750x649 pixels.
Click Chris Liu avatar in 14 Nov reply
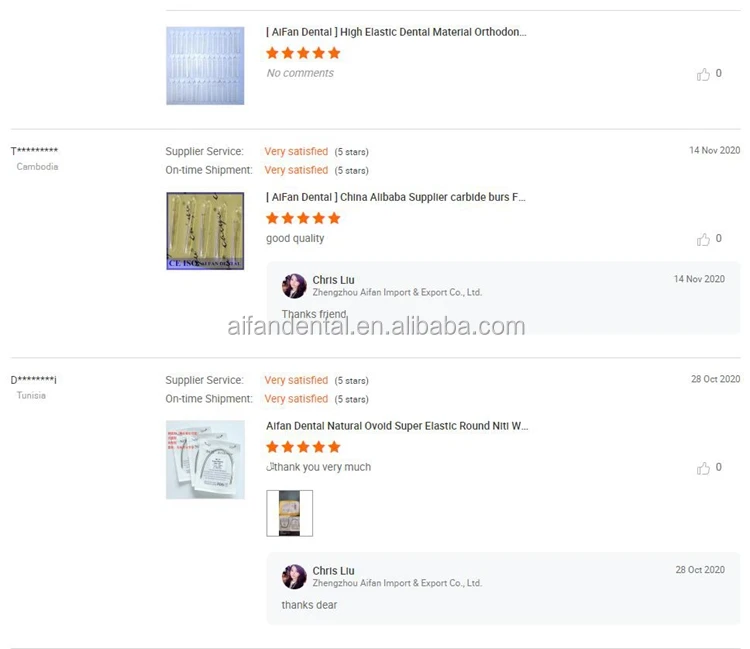(x=294, y=286)
